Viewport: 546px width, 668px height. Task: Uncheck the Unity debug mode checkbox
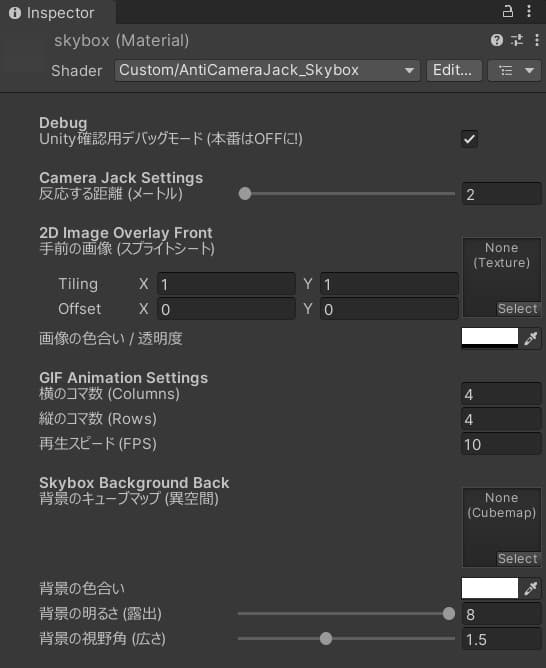[x=469, y=139]
